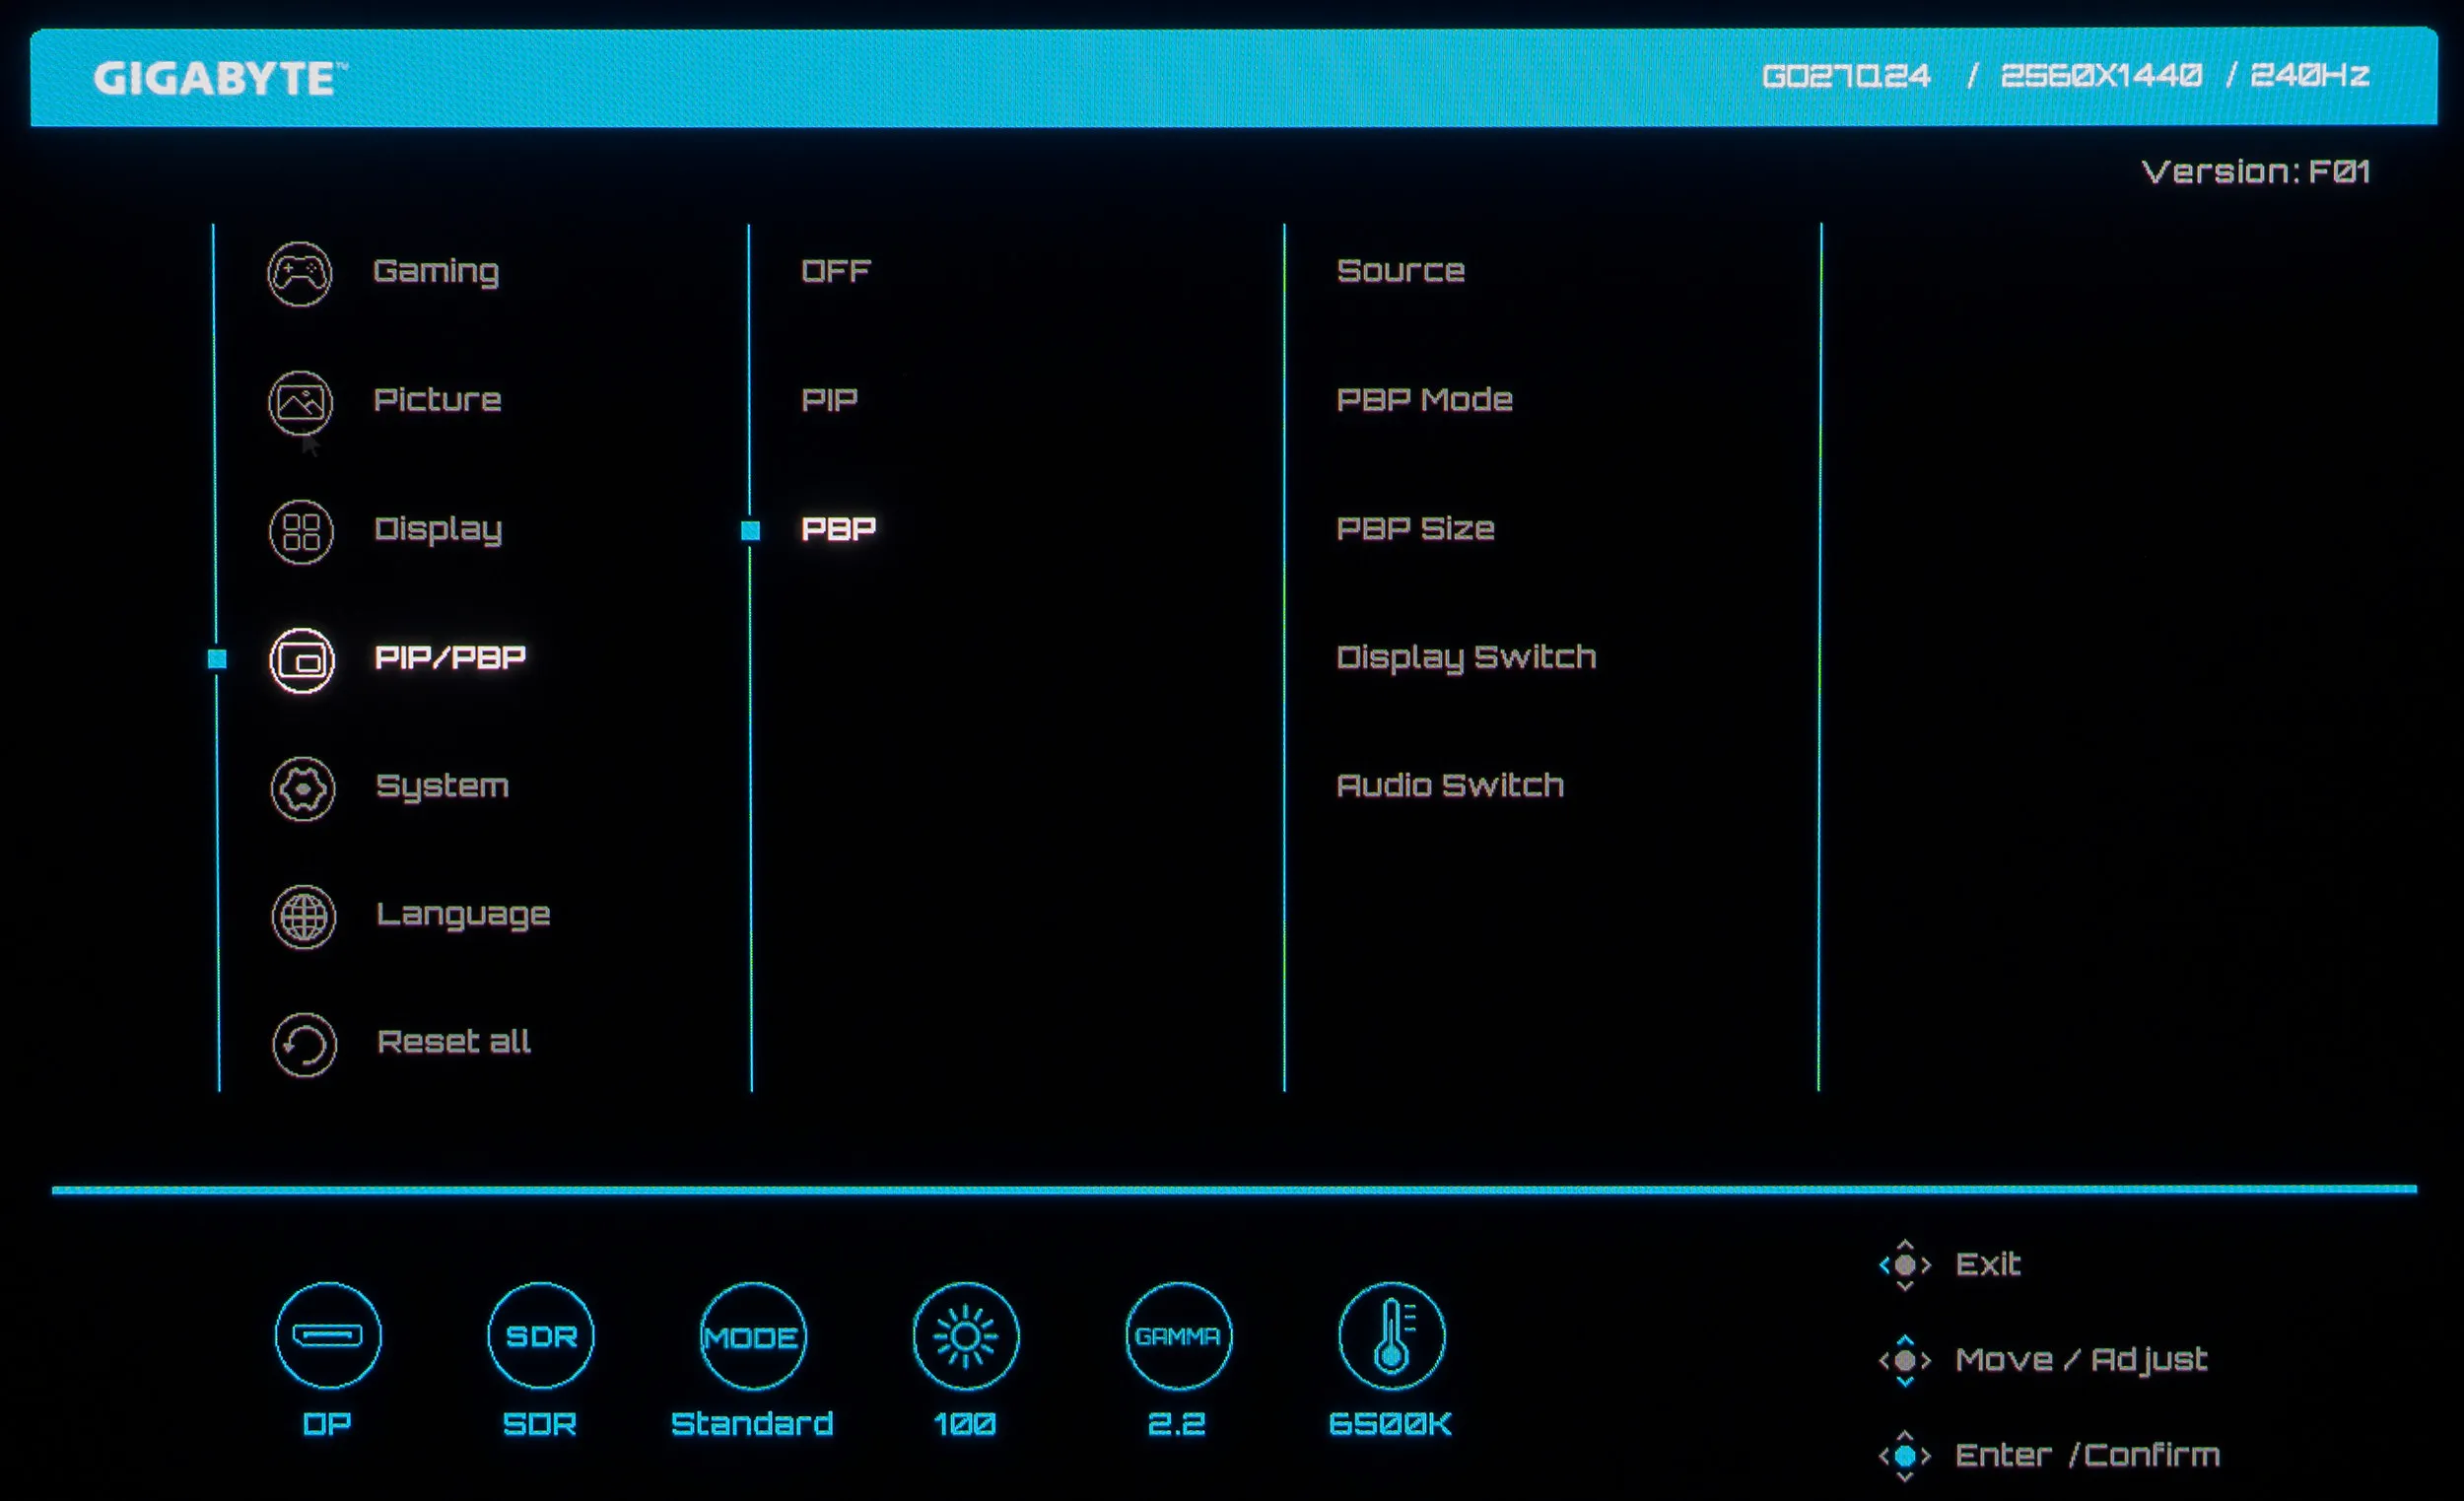2464x1501 pixels.
Task: Open the Display grid icon
Action: (301, 531)
